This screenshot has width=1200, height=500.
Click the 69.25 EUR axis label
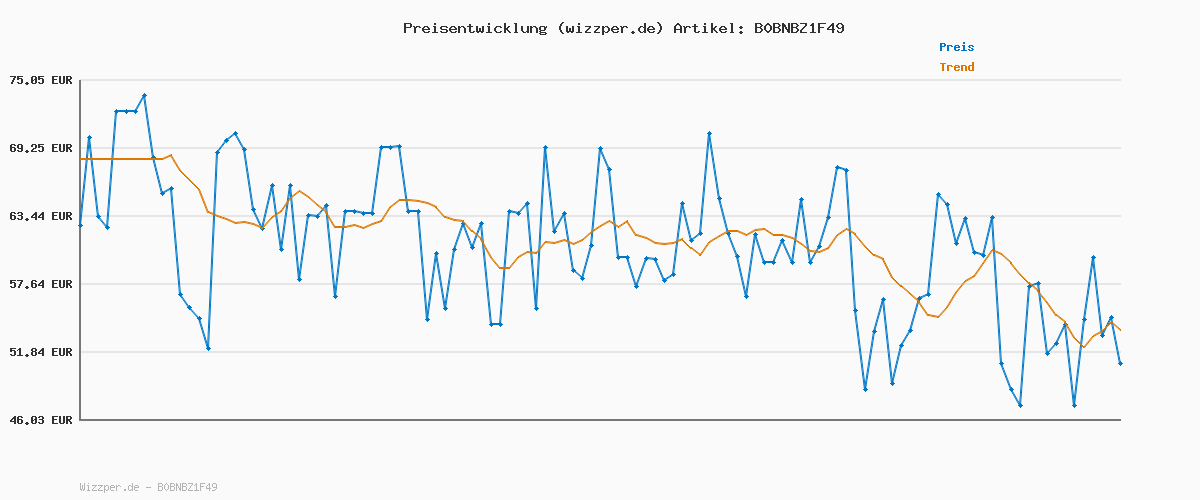click(41, 148)
